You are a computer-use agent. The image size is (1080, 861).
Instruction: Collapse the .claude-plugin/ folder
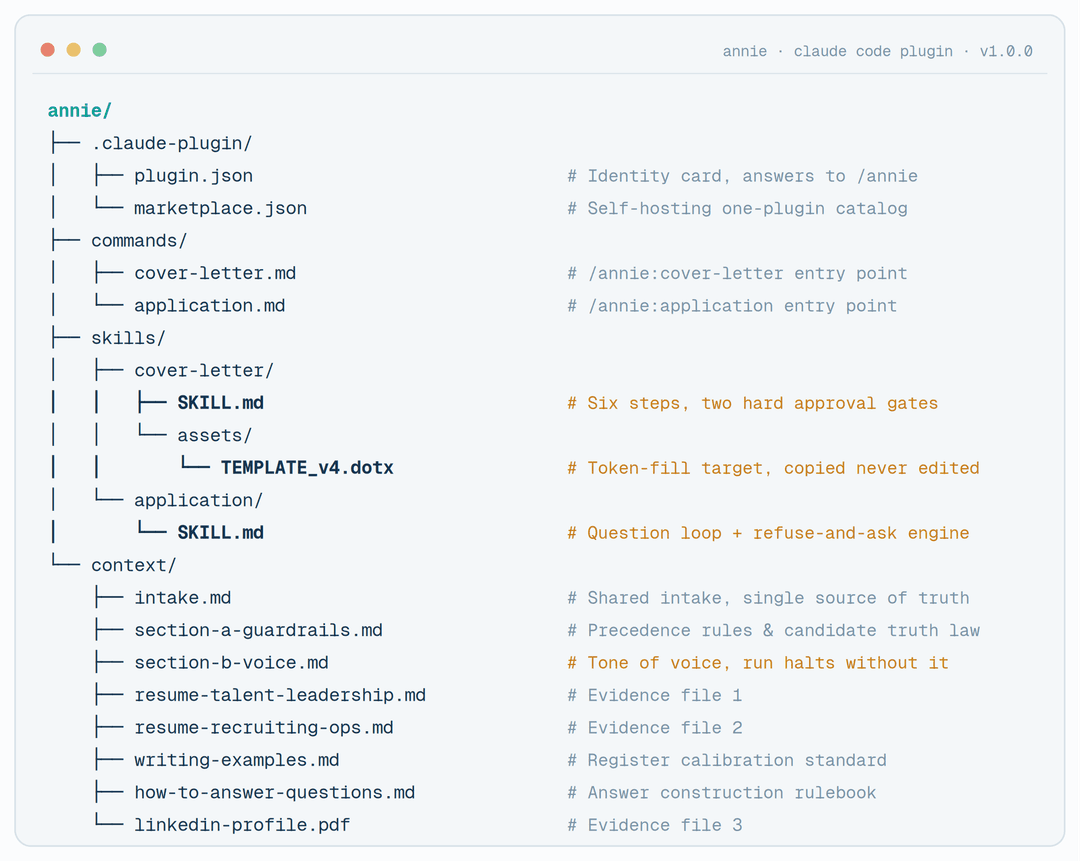coord(172,143)
